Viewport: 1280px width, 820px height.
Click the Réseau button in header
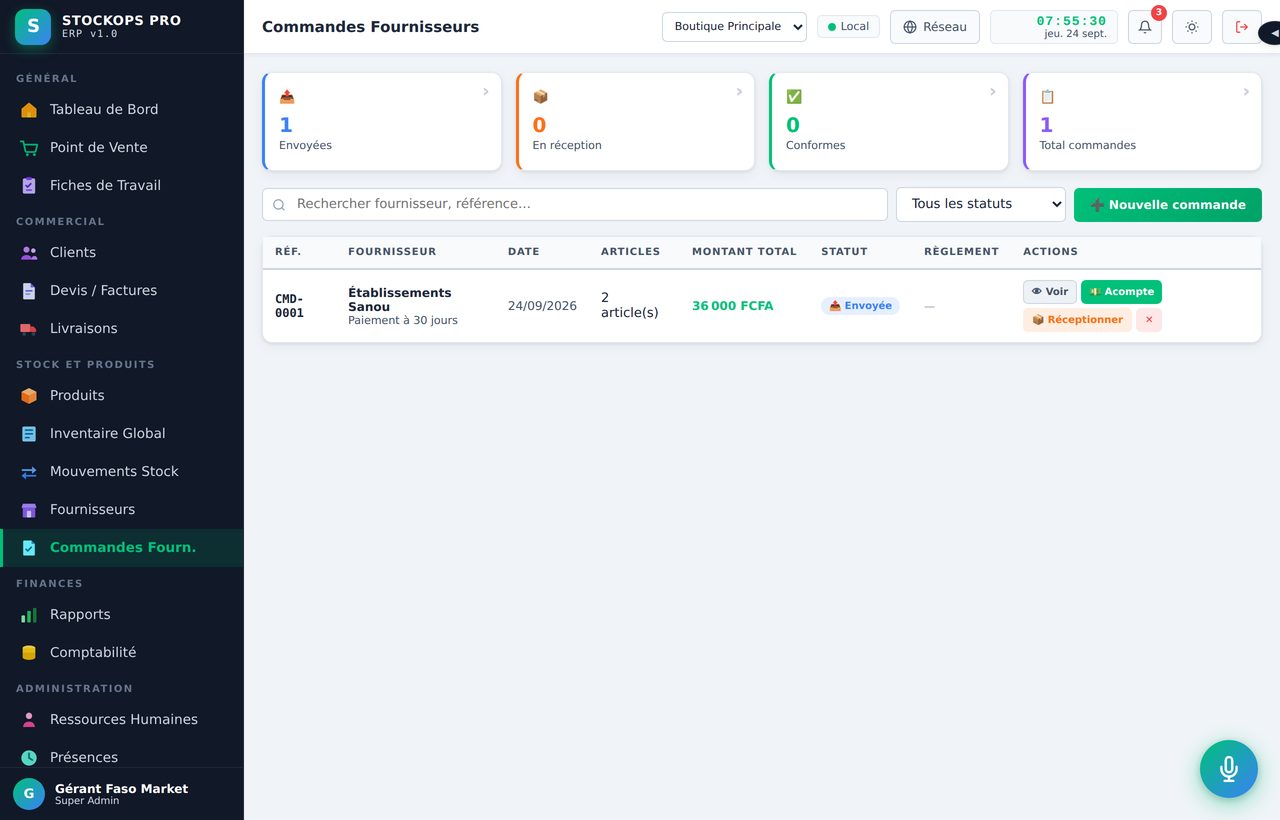pos(935,27)
